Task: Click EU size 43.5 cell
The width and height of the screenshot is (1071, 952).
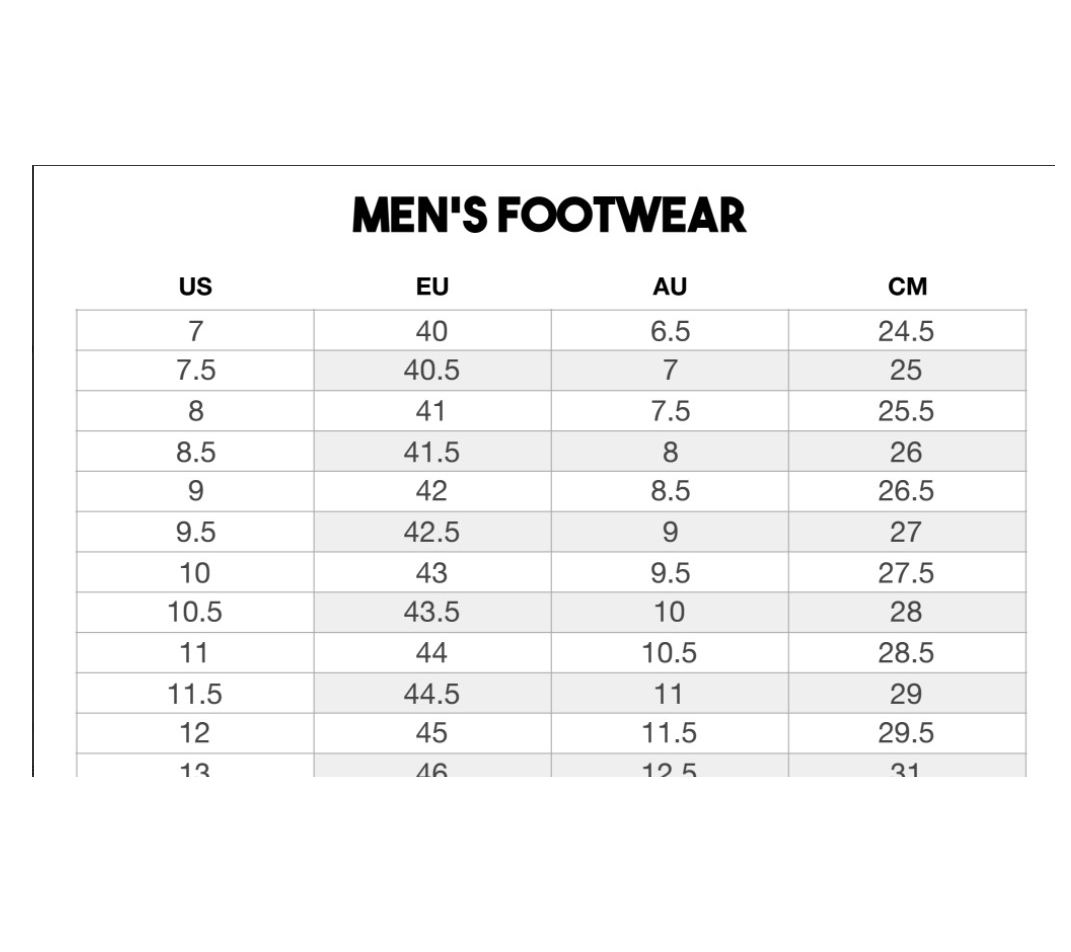Action: coord(432,612)
